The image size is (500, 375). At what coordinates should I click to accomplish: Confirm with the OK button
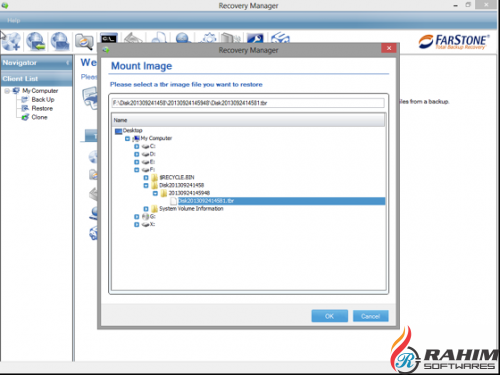click(330, 316)
